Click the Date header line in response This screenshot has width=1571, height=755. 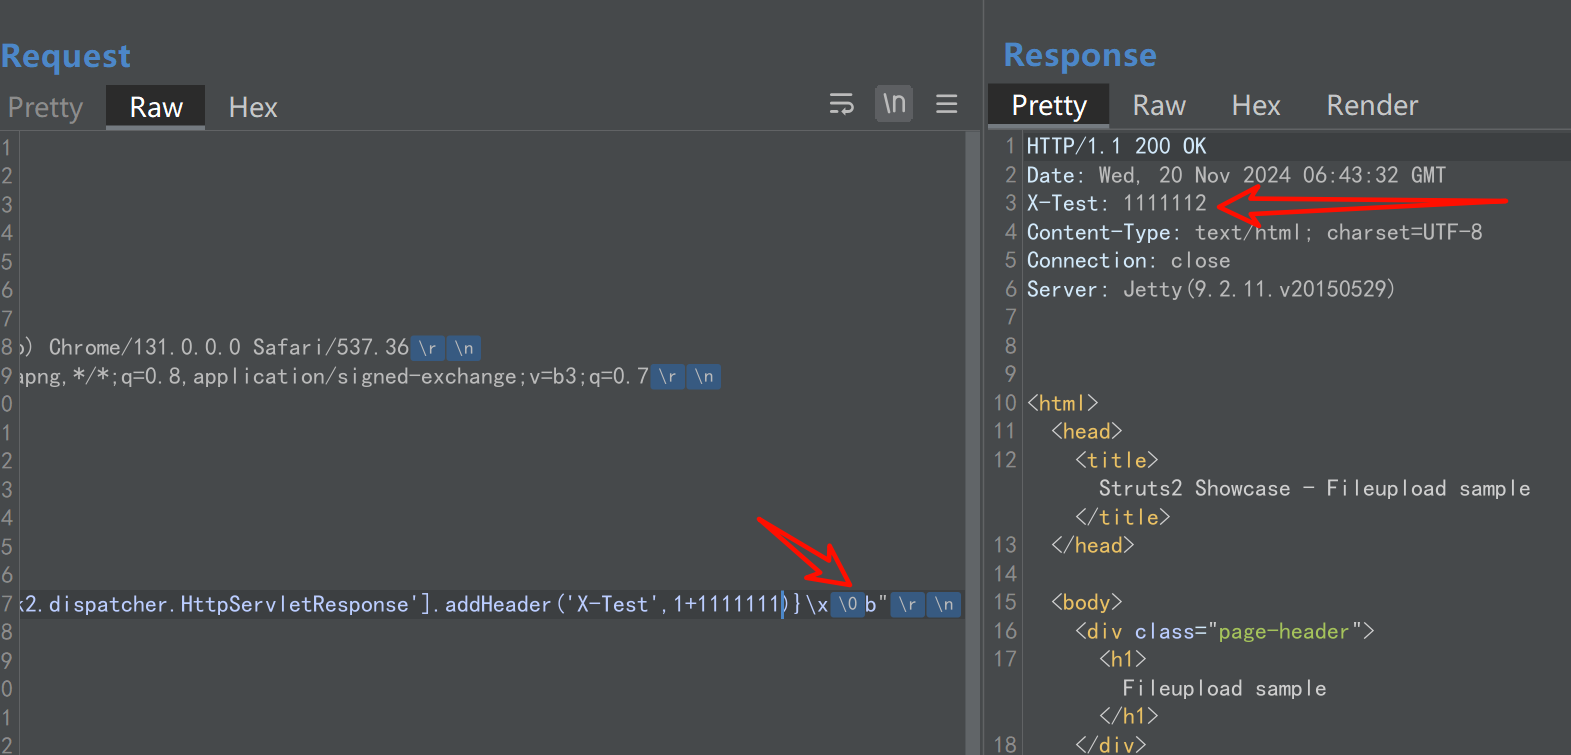(x=1236, y=175)
